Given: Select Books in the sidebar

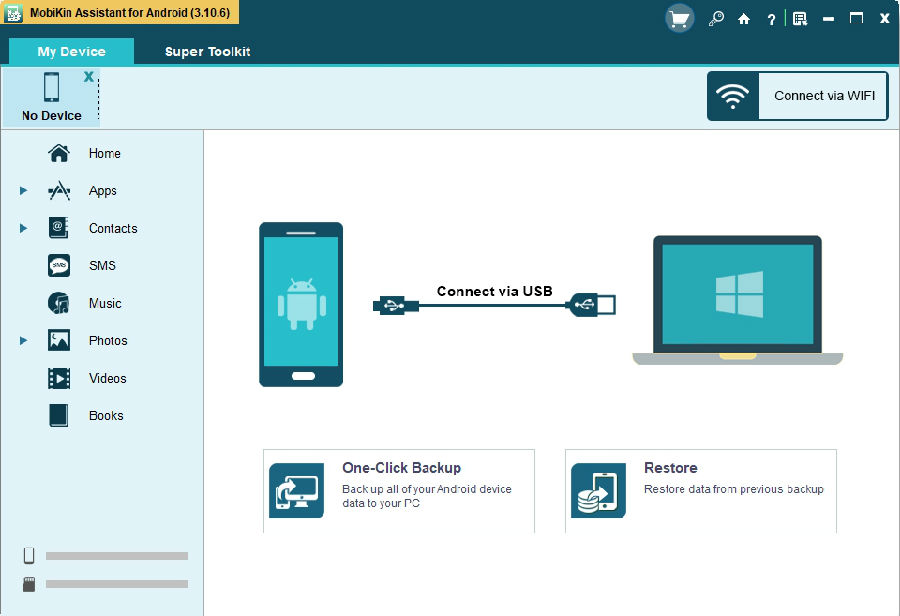Looking at the screenshot, I should click(x=105, y=415).
